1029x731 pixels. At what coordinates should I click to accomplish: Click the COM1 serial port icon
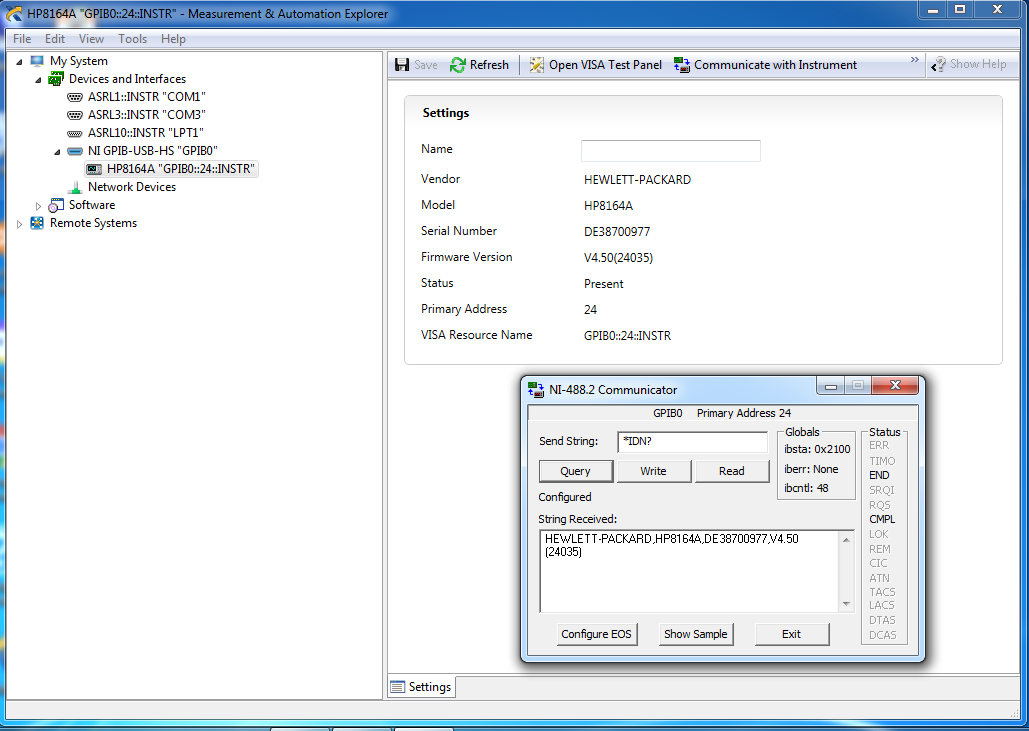point(75,97)
